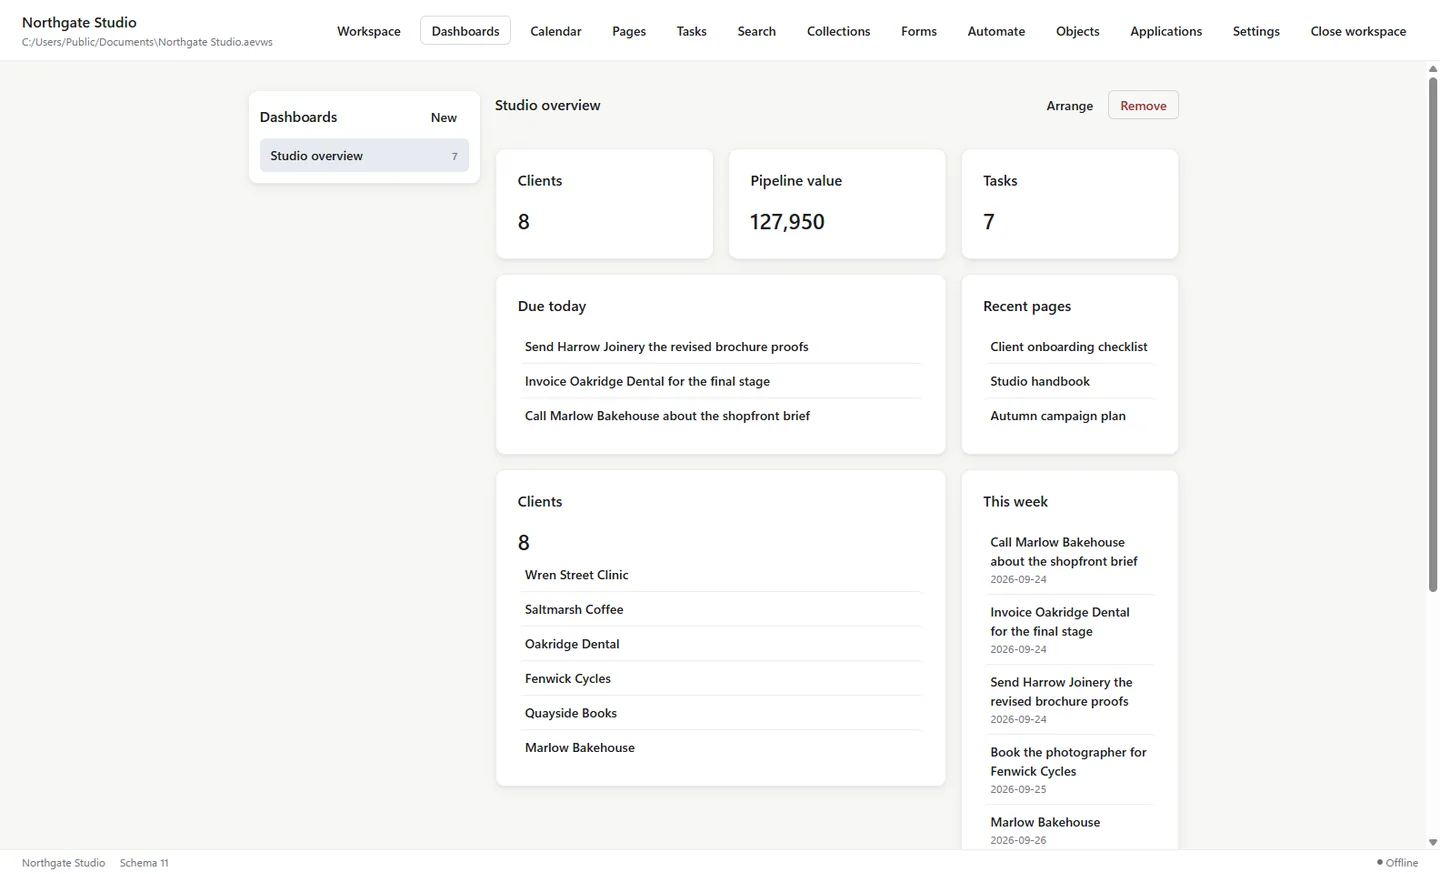Select Oakridge Dental client row
The width and height of the screenshot is (1440, 874).
click(720, 643)
